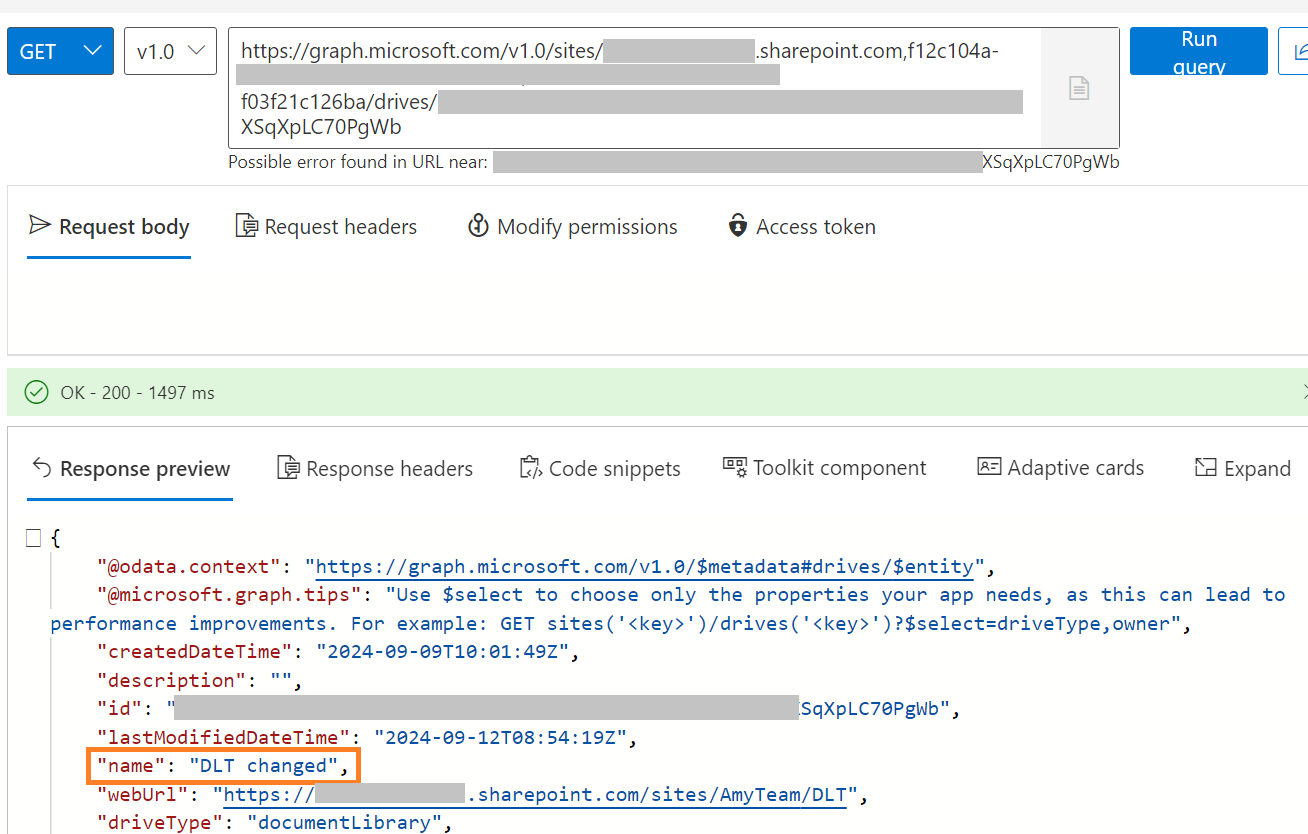The height and width of the screenshot is (834, 1308).
Task: Open the Toolkit component tab
Action: 825,468
